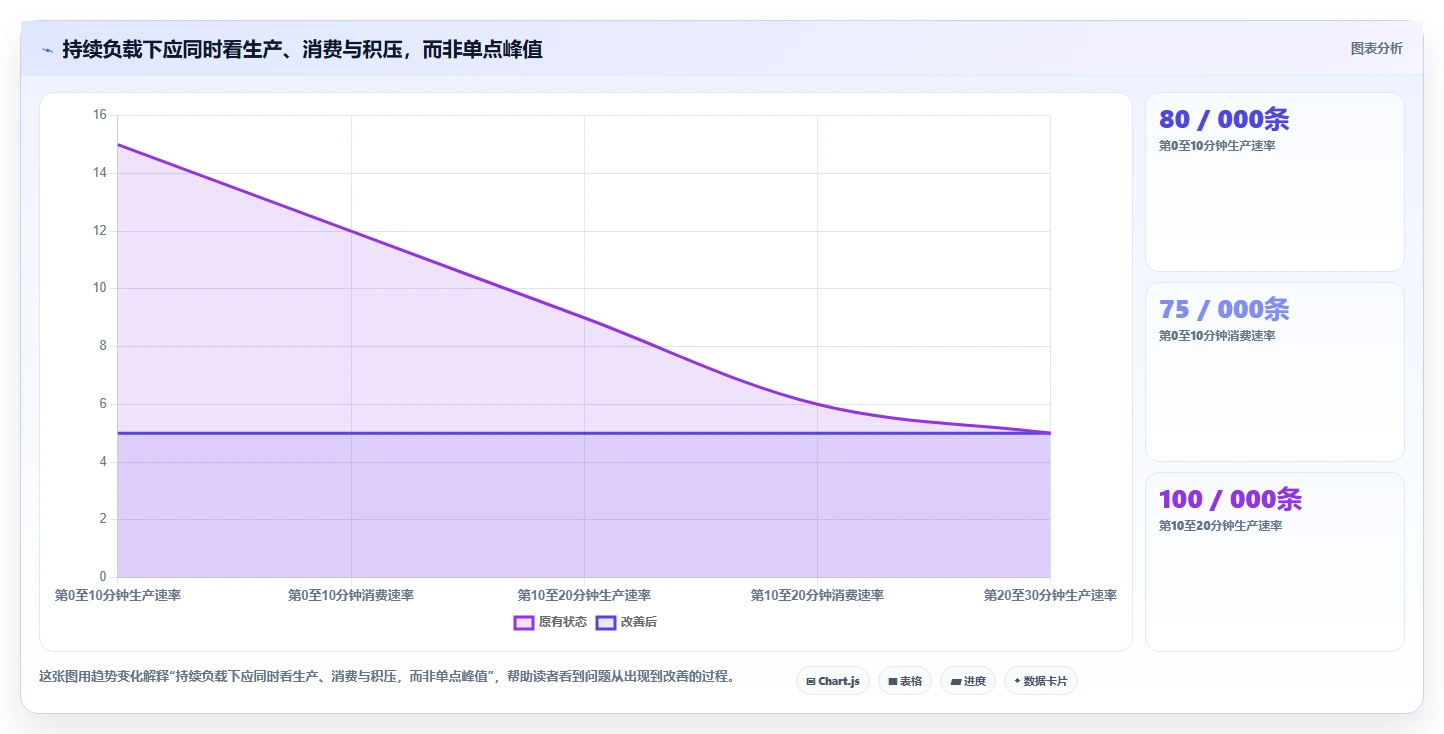Click the 改善后 legend label
The width and height of the screenshot is (1444, 734).
(639, 622)
